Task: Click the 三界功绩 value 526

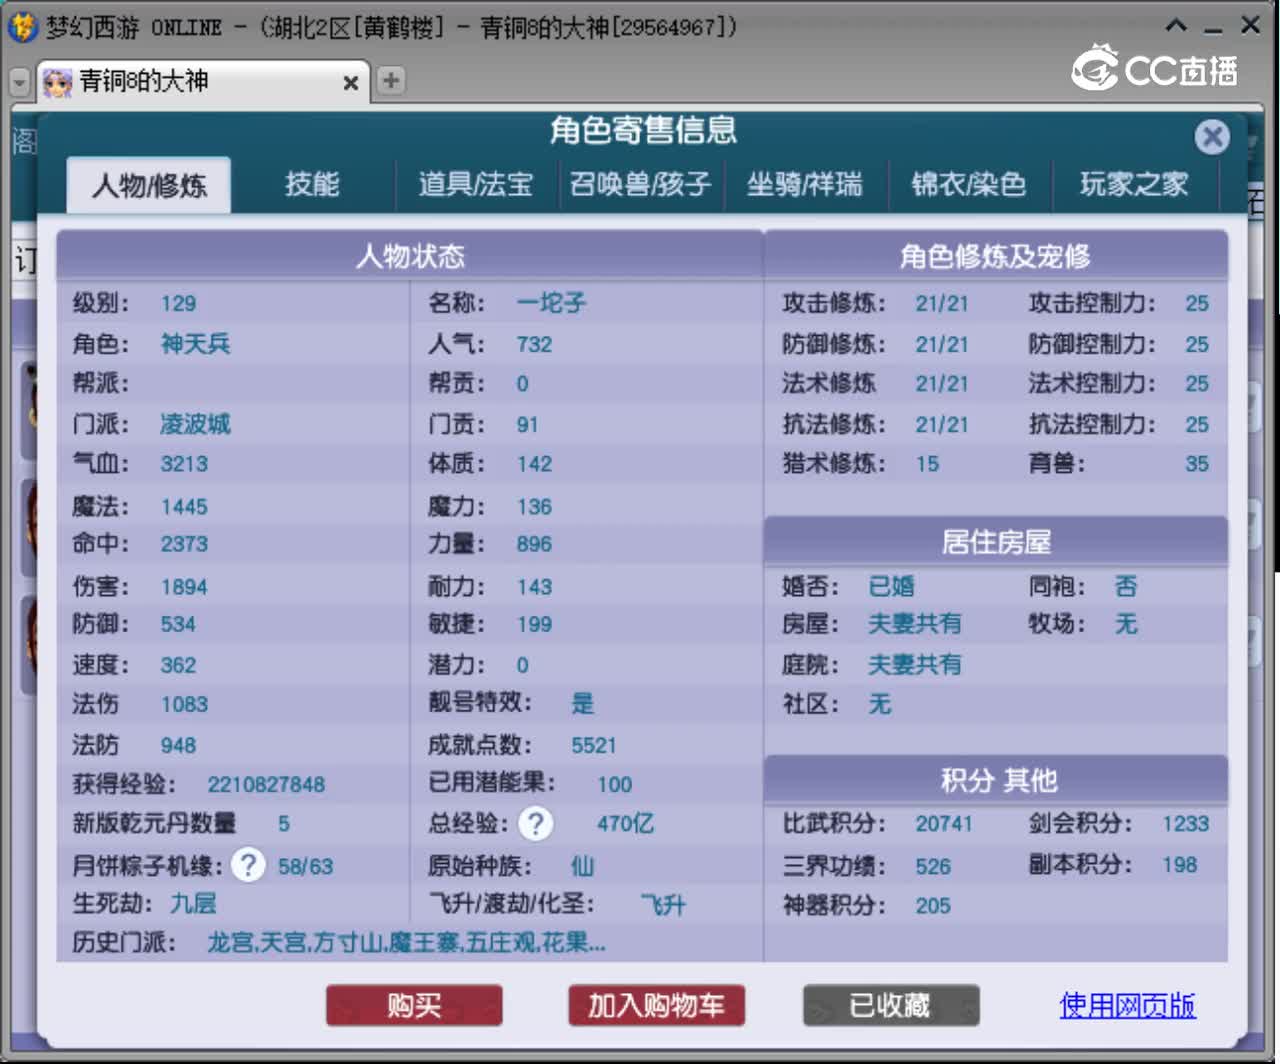Action: 933,867
